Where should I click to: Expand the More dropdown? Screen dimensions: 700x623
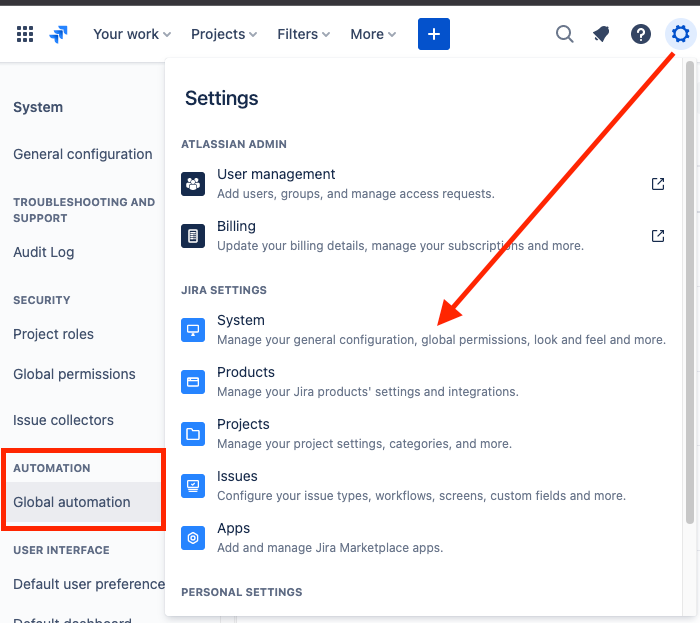click(x=373, y=34)
